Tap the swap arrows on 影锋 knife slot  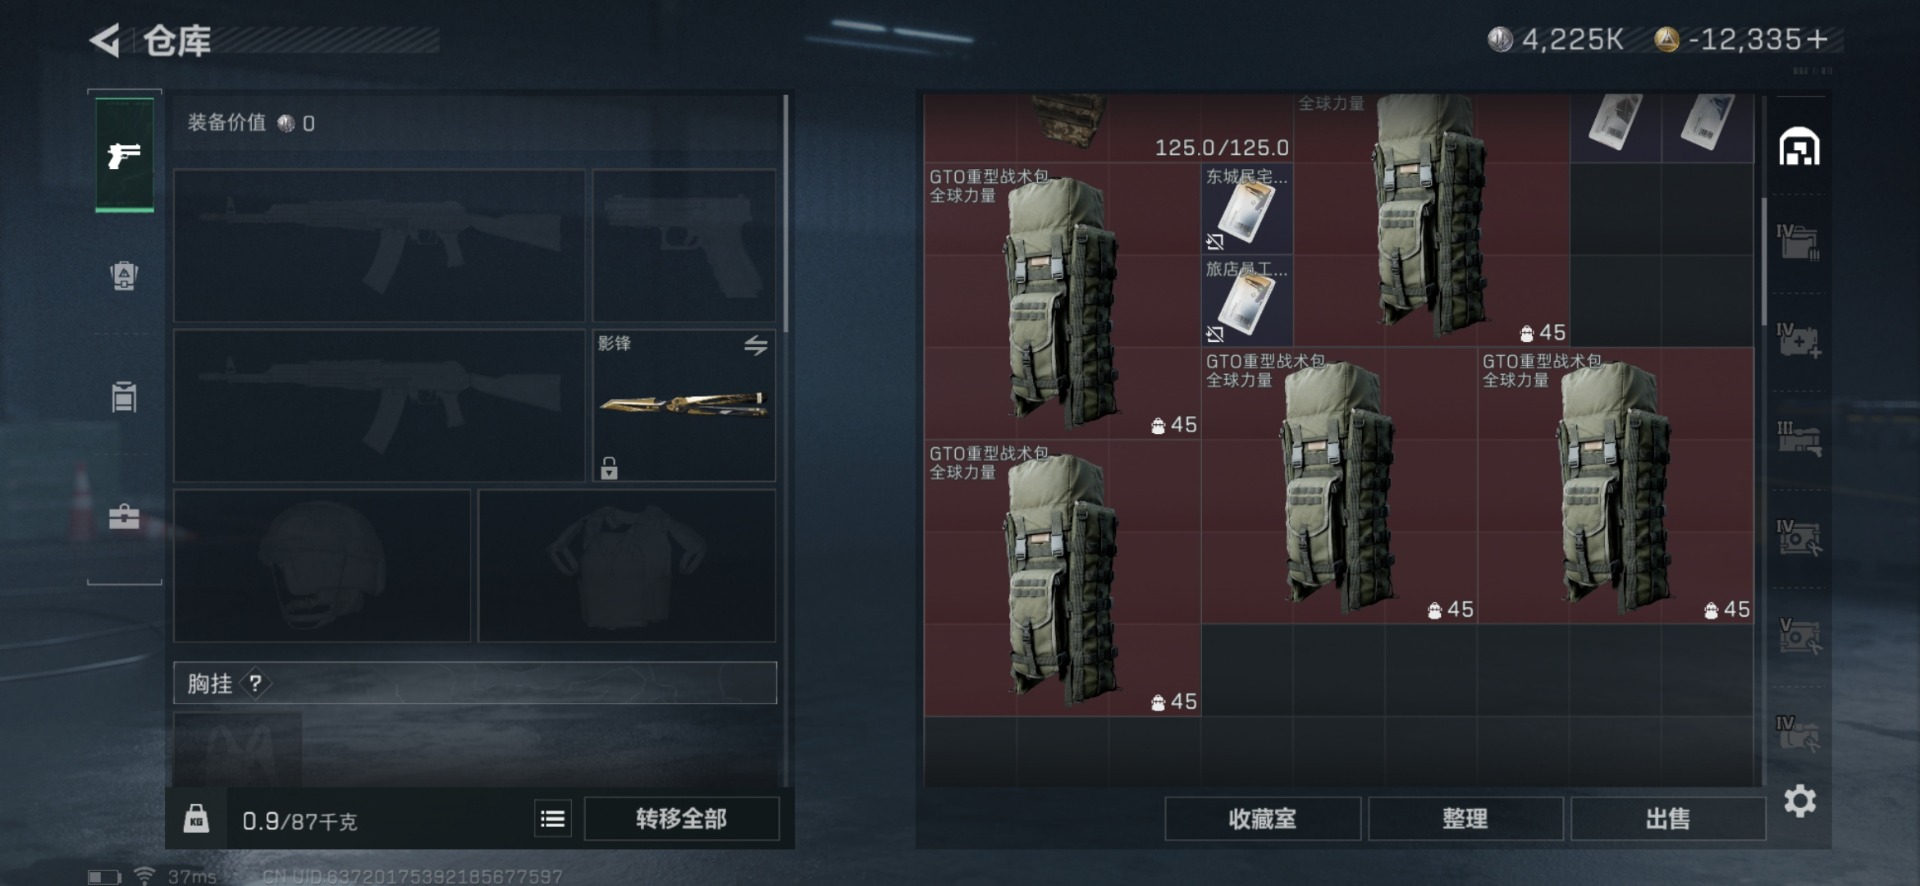pyautogui.click(x=756, y=346)
